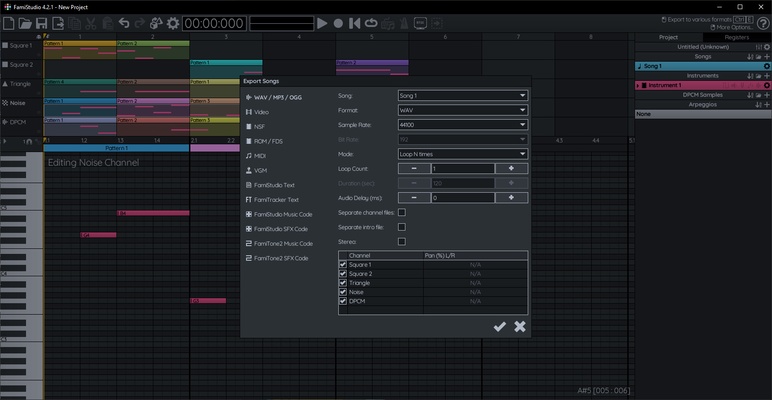Uncheck Triangle channel in export list
This screenshot has width=772, height=400.
pos(343,283)
